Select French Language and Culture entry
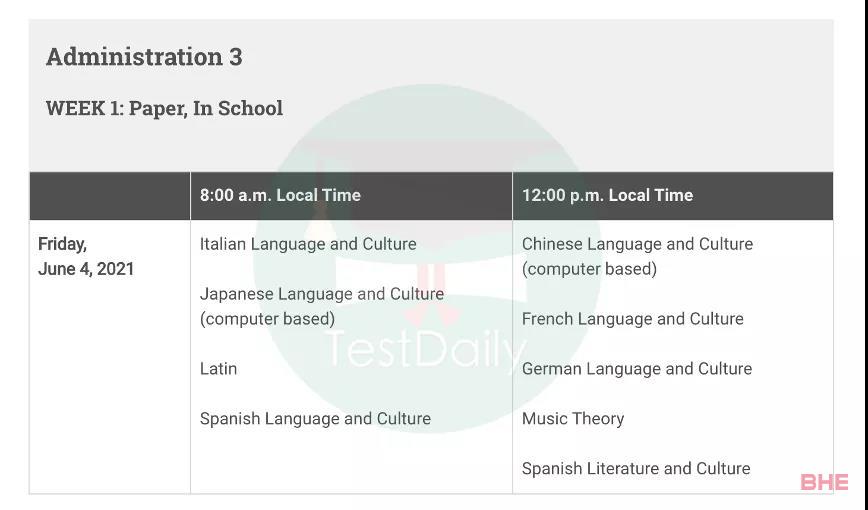 click(x=633, y=319)
